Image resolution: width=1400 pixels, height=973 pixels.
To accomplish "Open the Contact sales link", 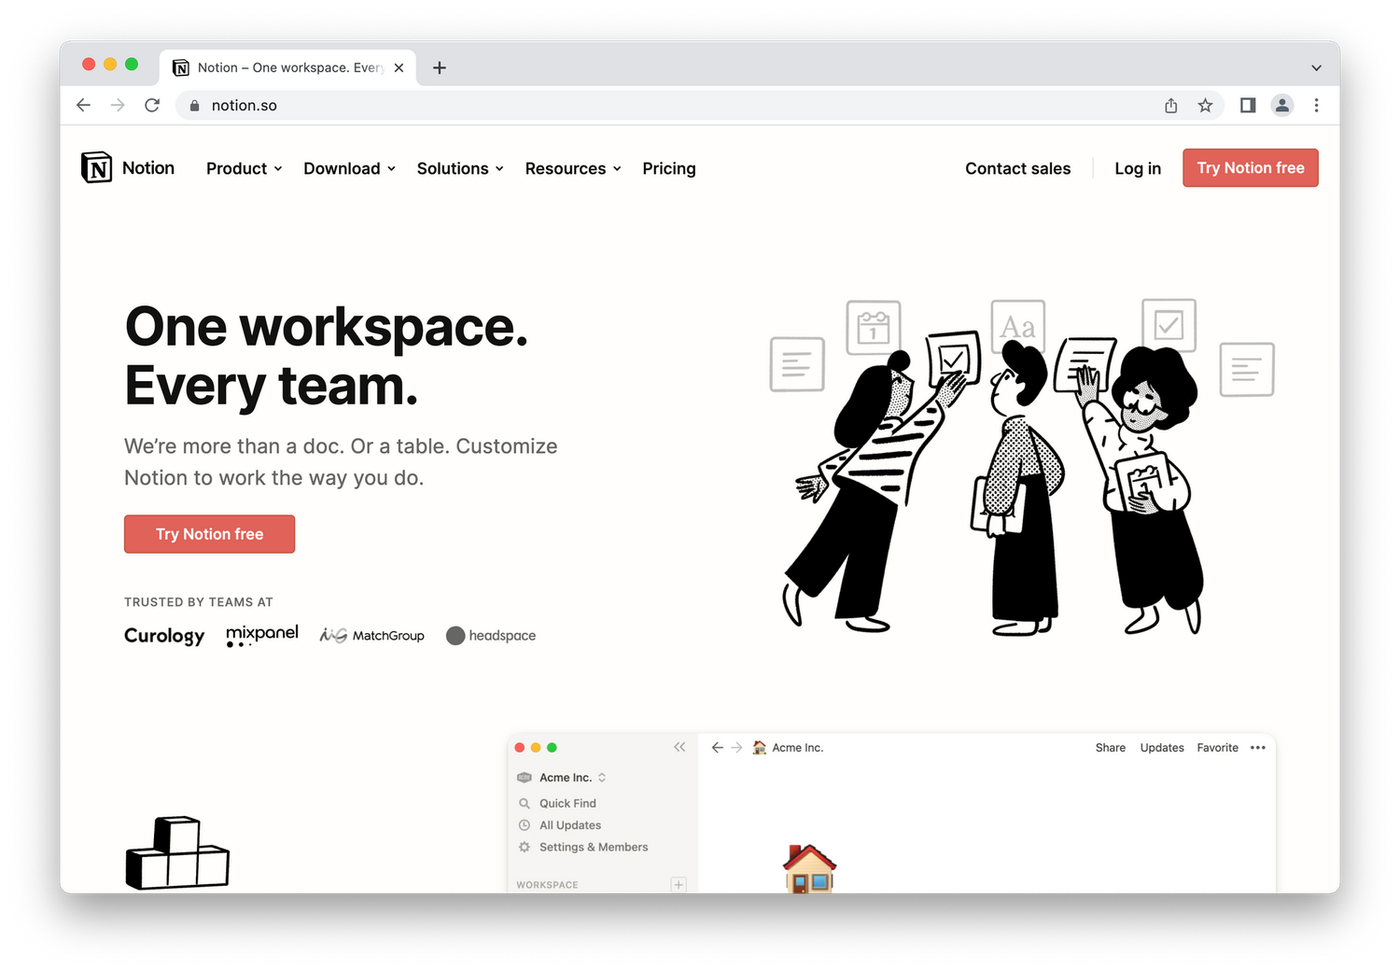I will [1017, 168].
